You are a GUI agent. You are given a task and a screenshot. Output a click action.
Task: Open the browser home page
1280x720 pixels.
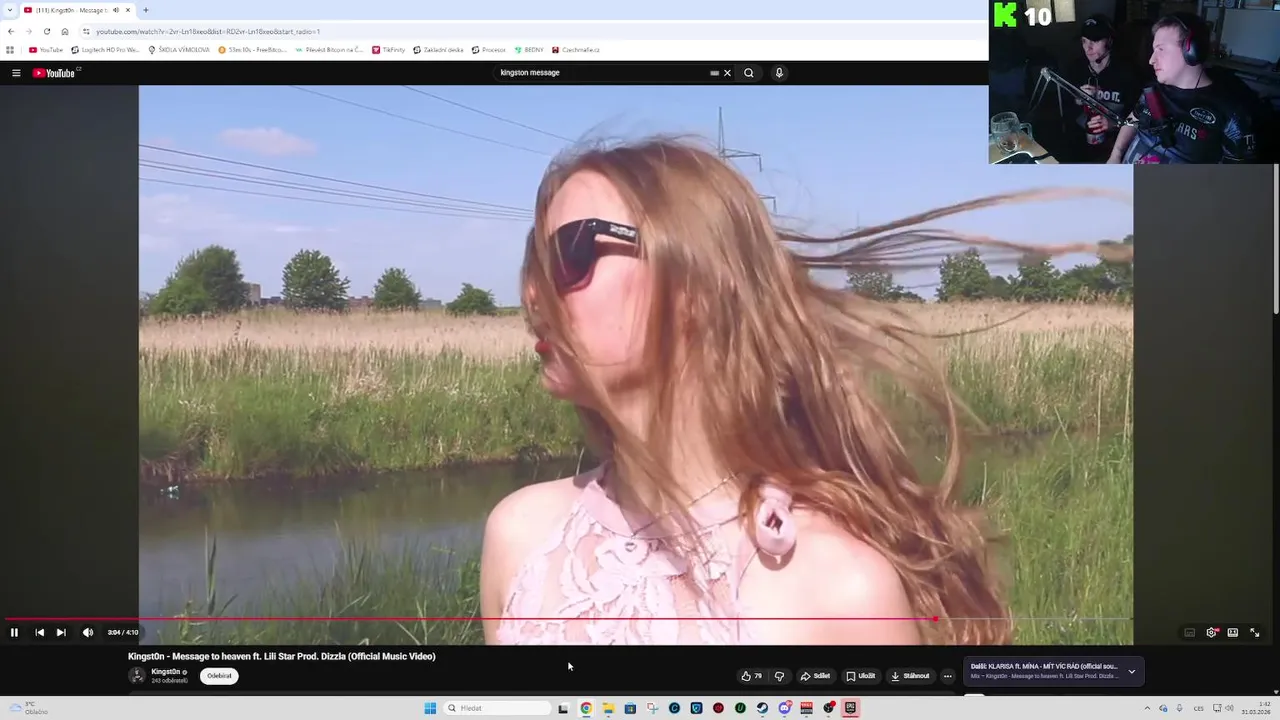[65, 31]
